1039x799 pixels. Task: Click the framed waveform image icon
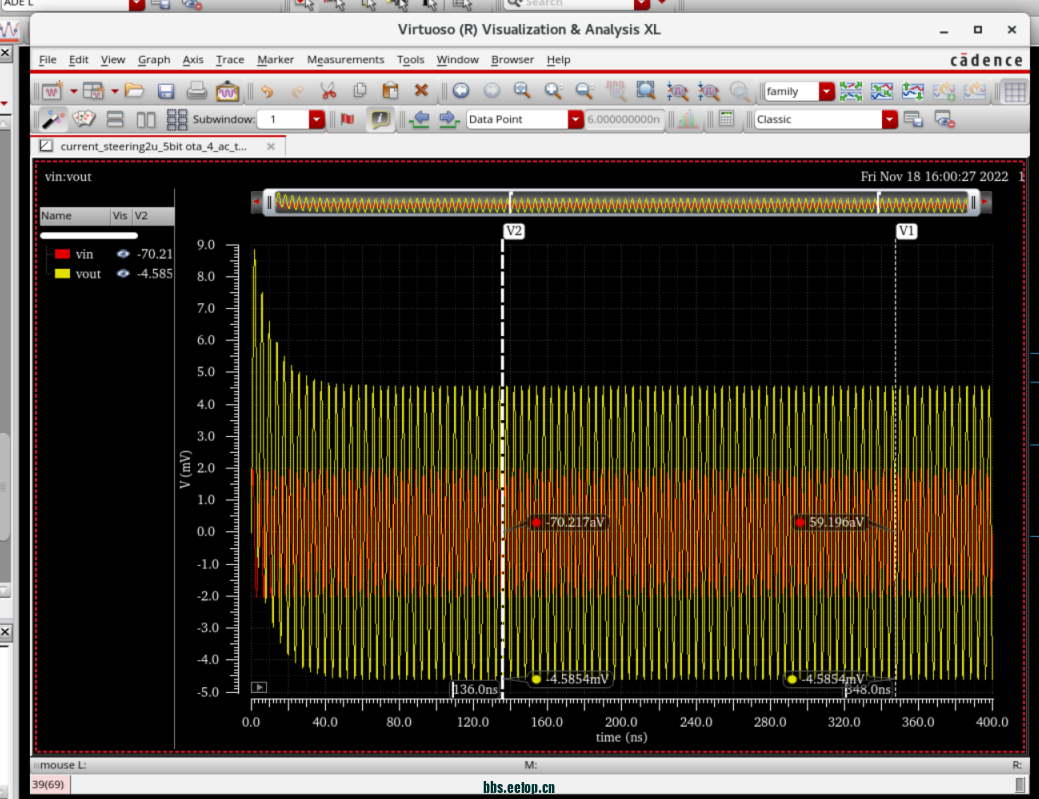point(227,91)
